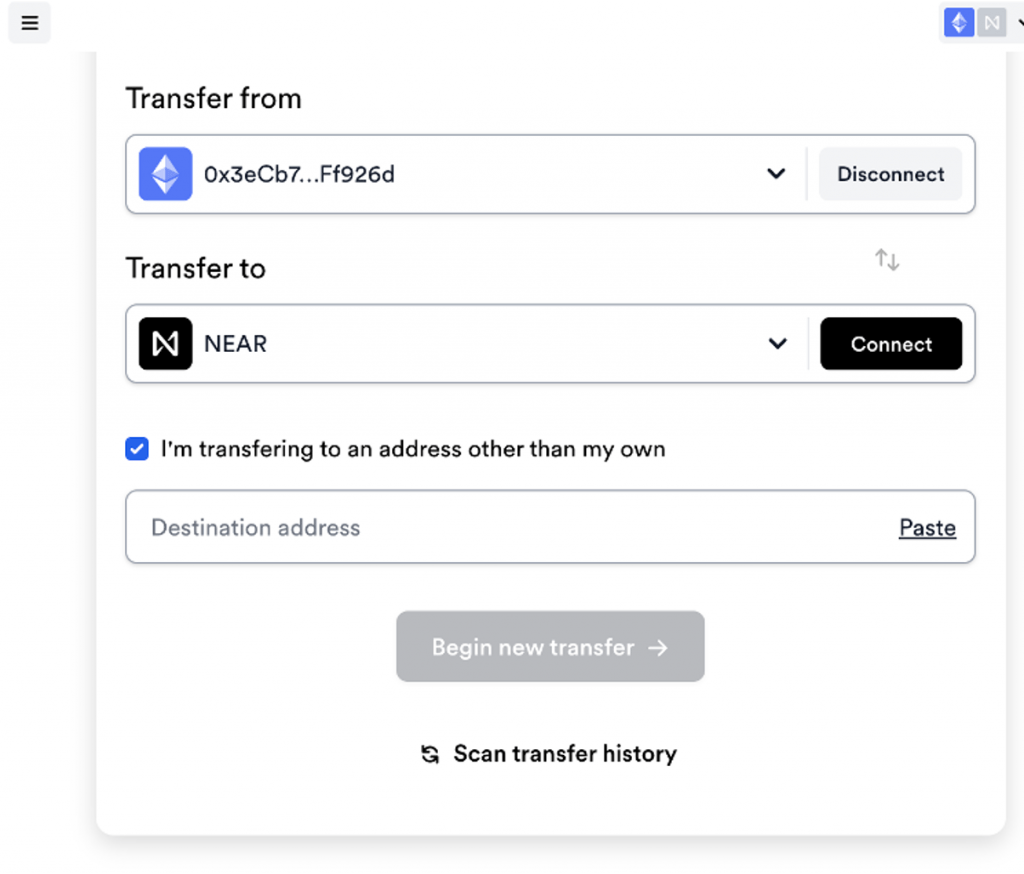Click the arrow on Begin new transfer

[x=657, y=648]
